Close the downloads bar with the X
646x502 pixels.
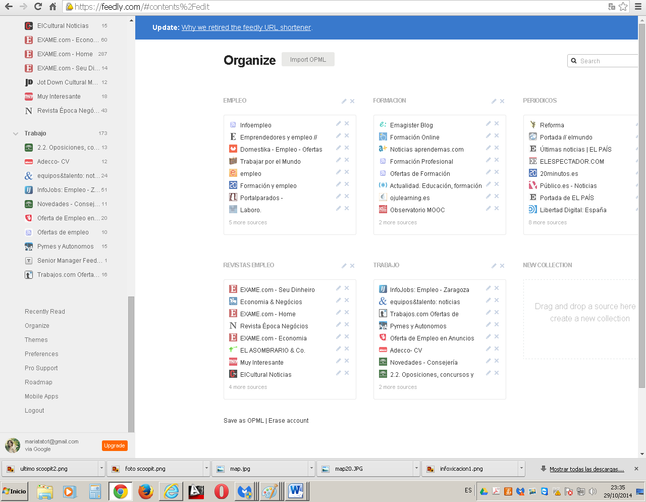point(637,469)
